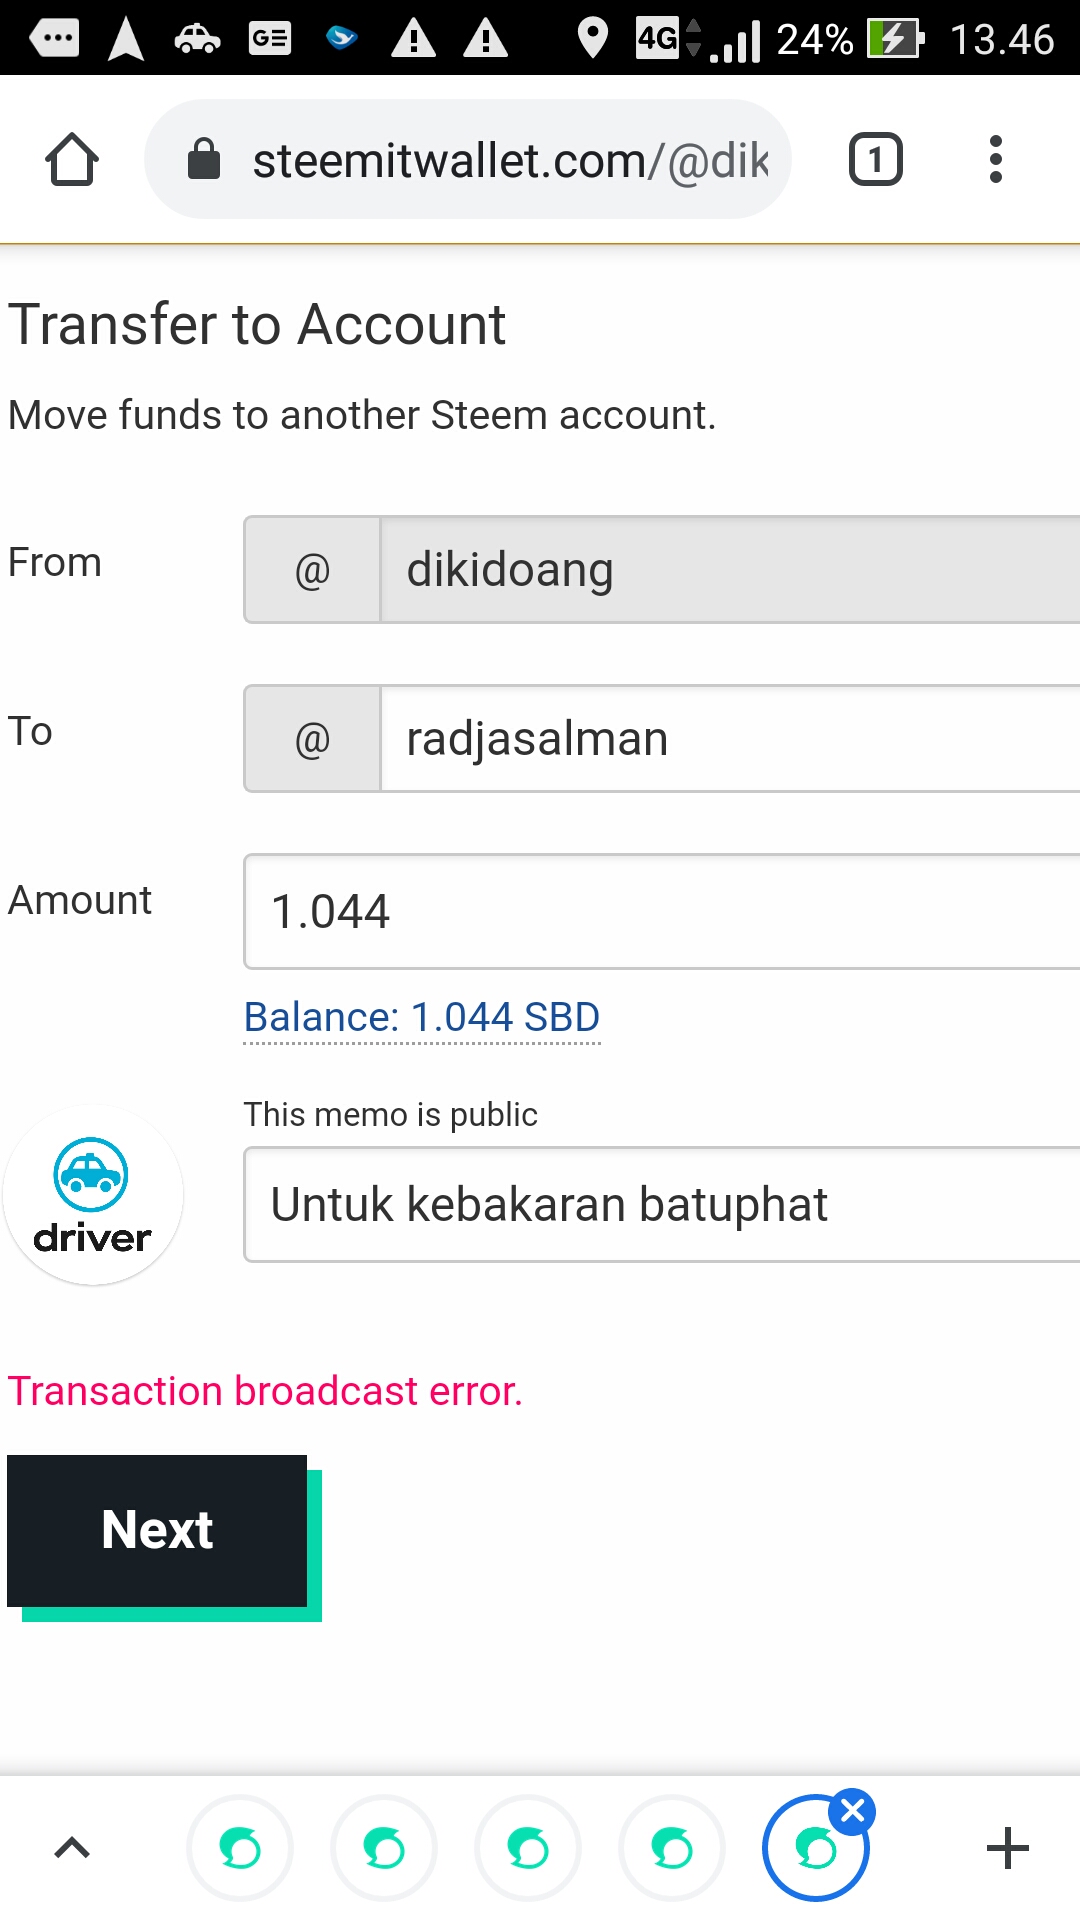1080x1920 pixels.
Task: Edit the memo field text
Action: pos(660,1204)
